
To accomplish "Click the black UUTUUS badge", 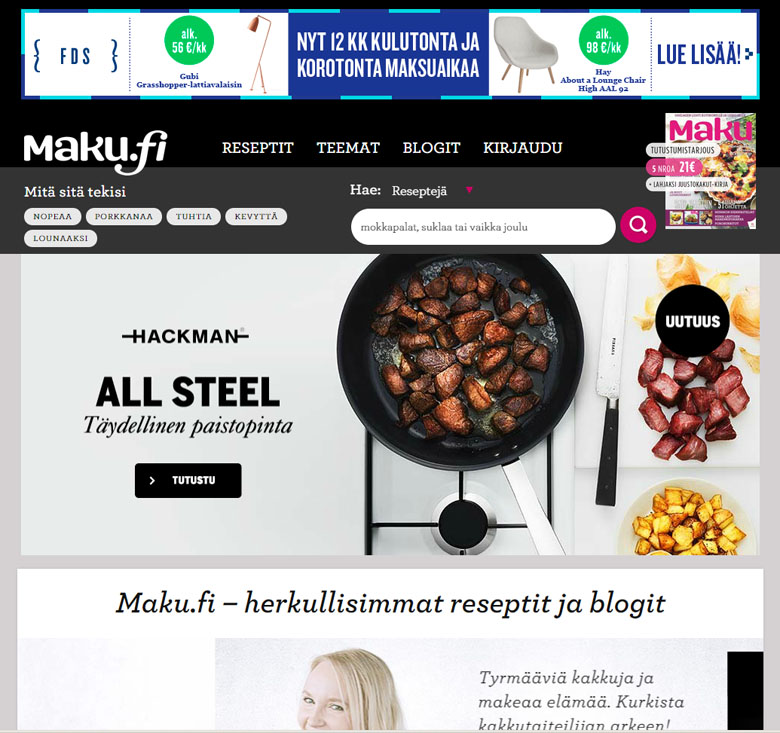I will tap(692, 321).
